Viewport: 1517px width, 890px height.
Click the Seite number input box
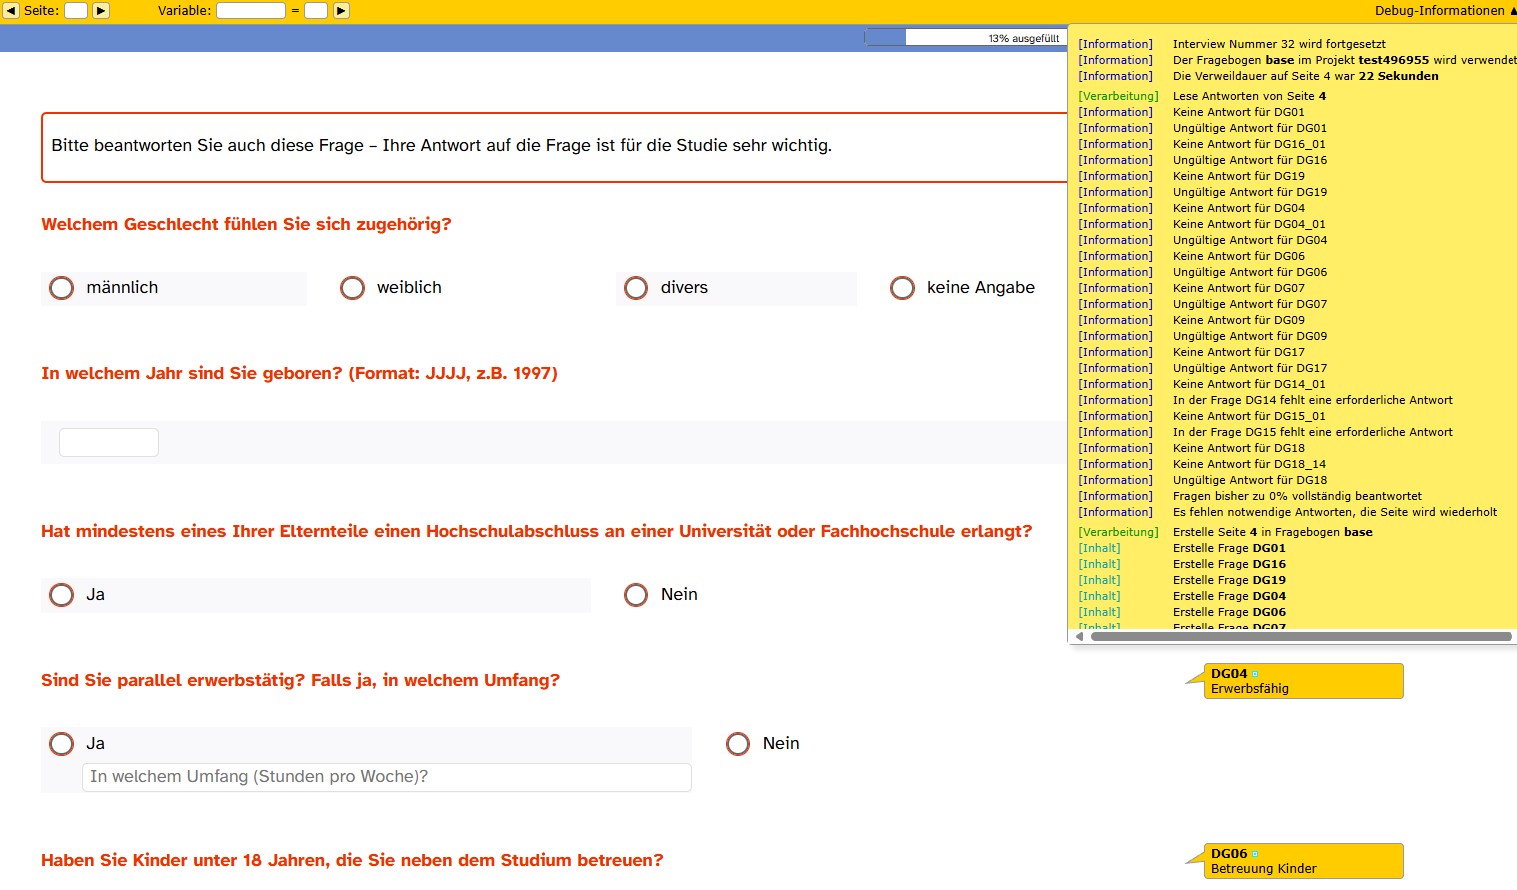[76, 11]
